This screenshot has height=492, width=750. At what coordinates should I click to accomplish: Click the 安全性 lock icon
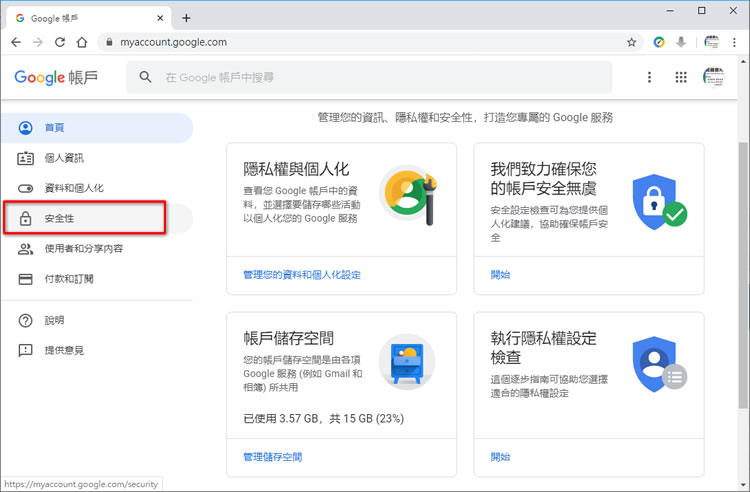25,219
